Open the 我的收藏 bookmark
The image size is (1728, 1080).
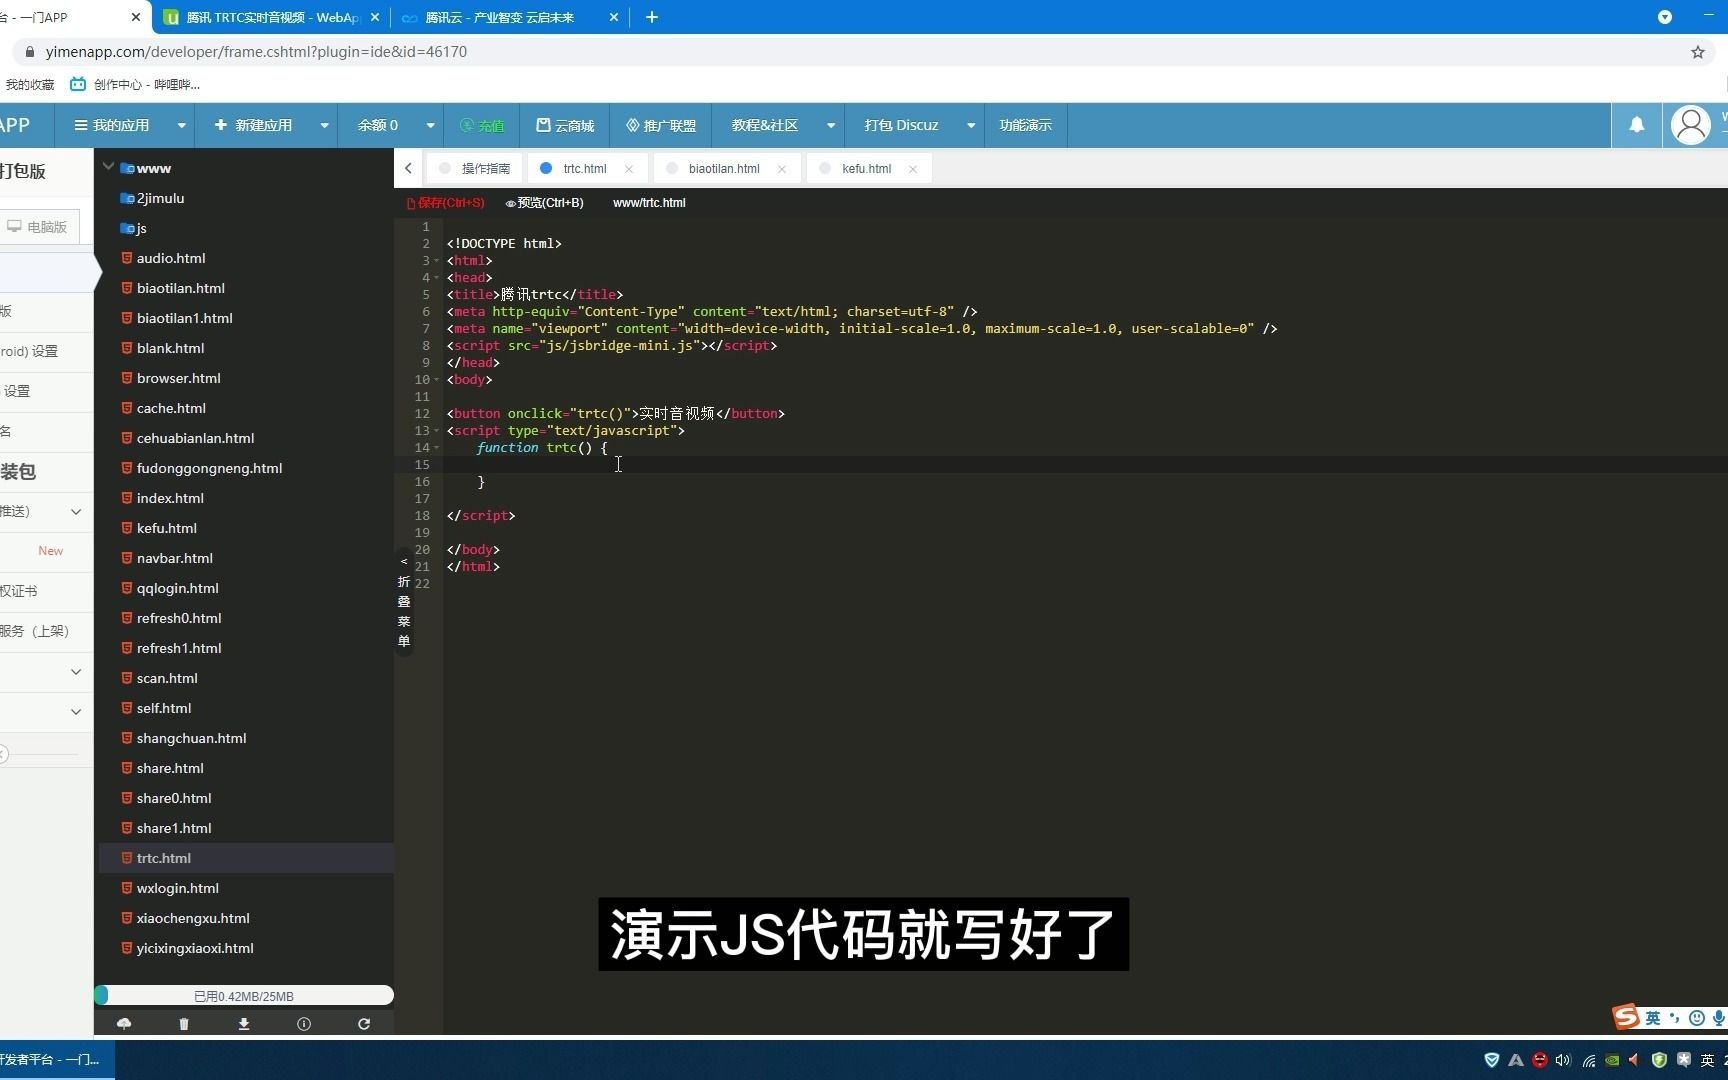(30, 85)
